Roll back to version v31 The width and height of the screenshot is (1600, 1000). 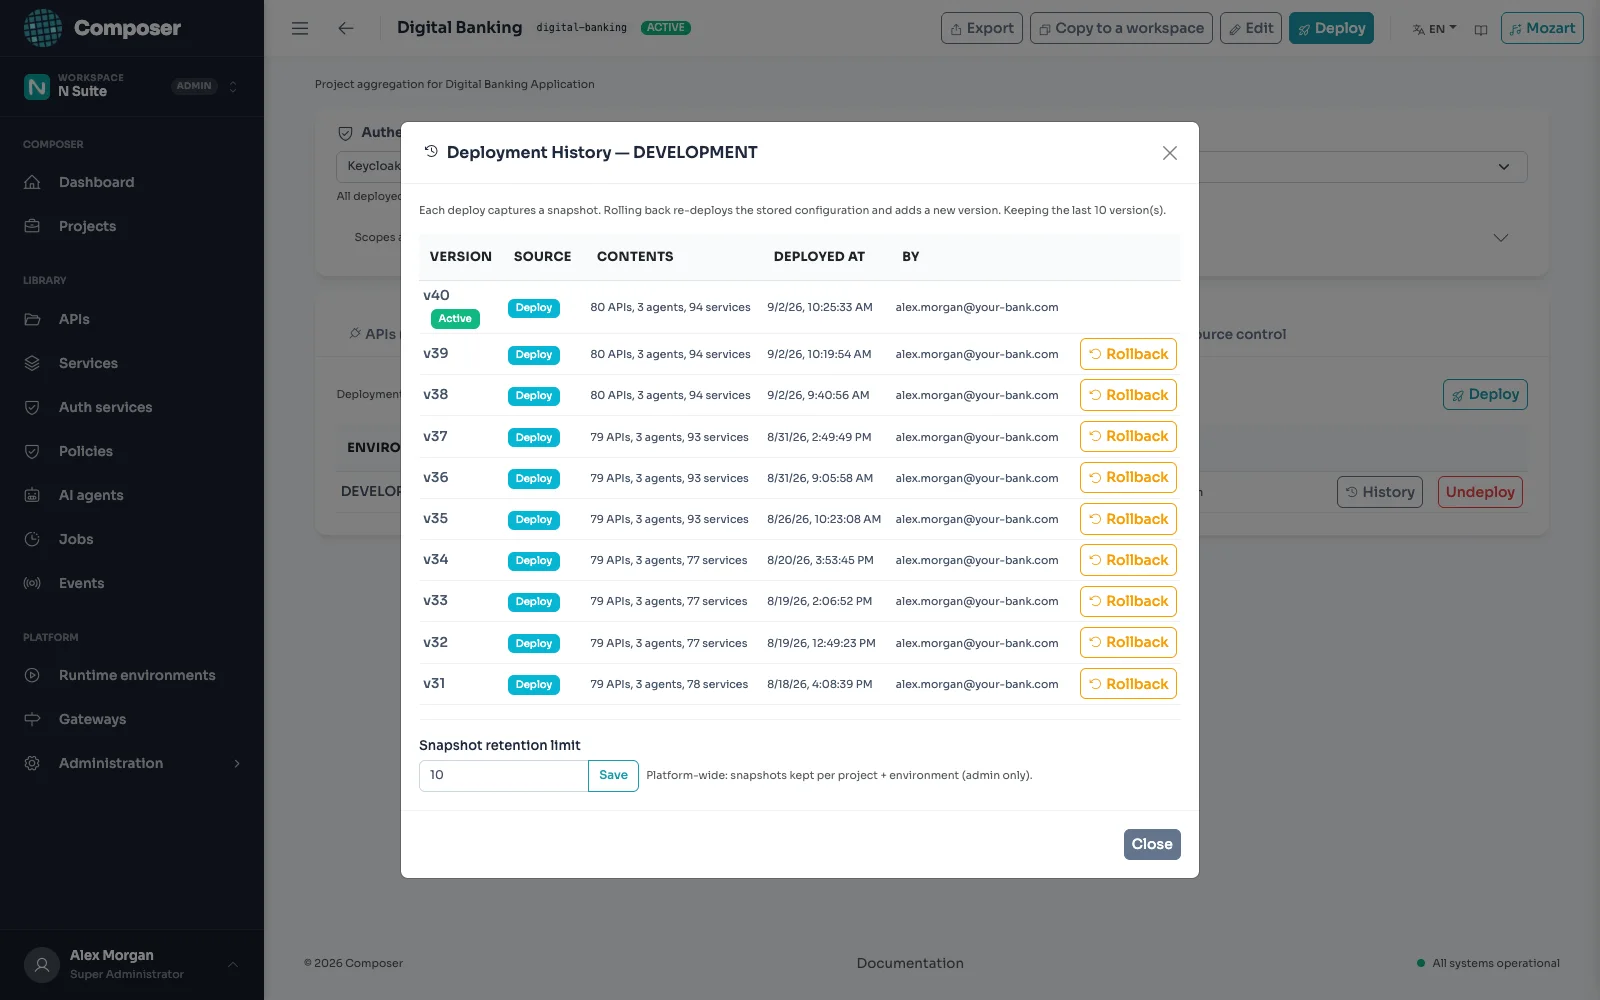click(x=1128, y=684)
